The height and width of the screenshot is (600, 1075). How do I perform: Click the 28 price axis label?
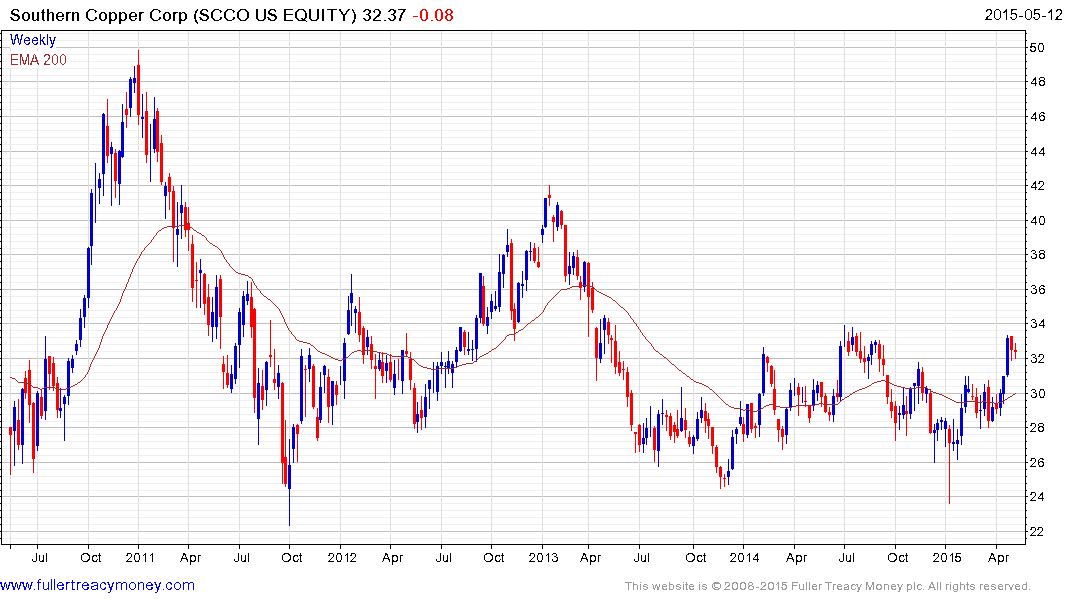(x=1037, y=428)
